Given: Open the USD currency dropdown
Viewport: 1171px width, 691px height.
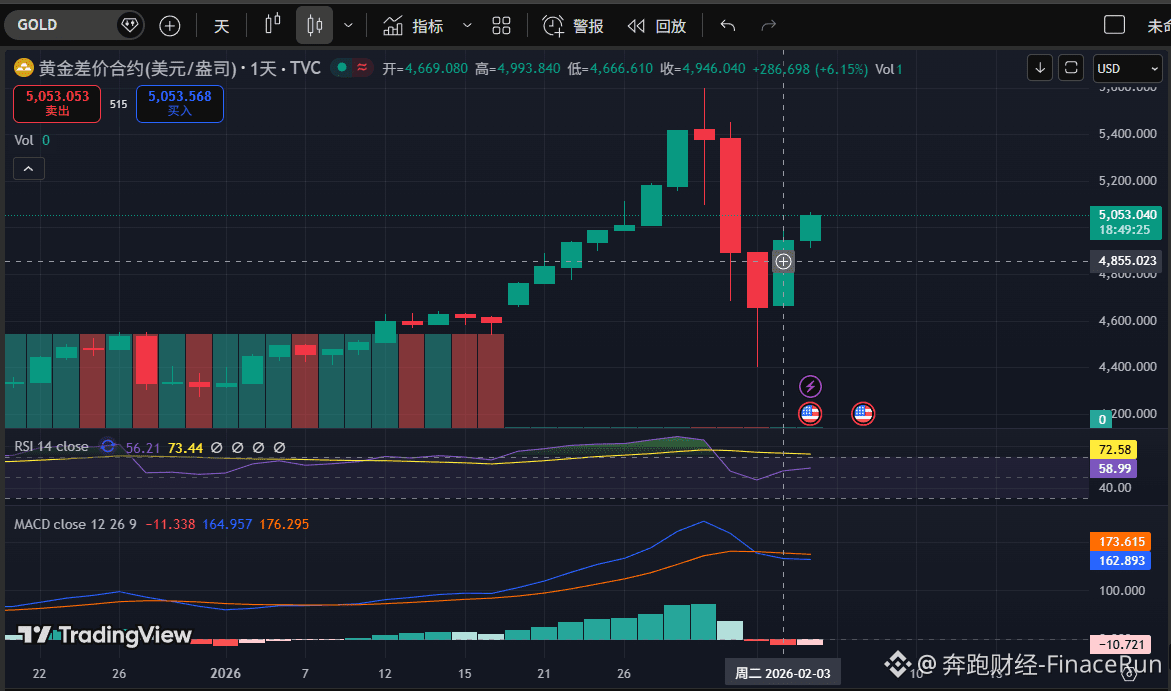Looking at the screenshot, I should click(x=1127, y=68).
